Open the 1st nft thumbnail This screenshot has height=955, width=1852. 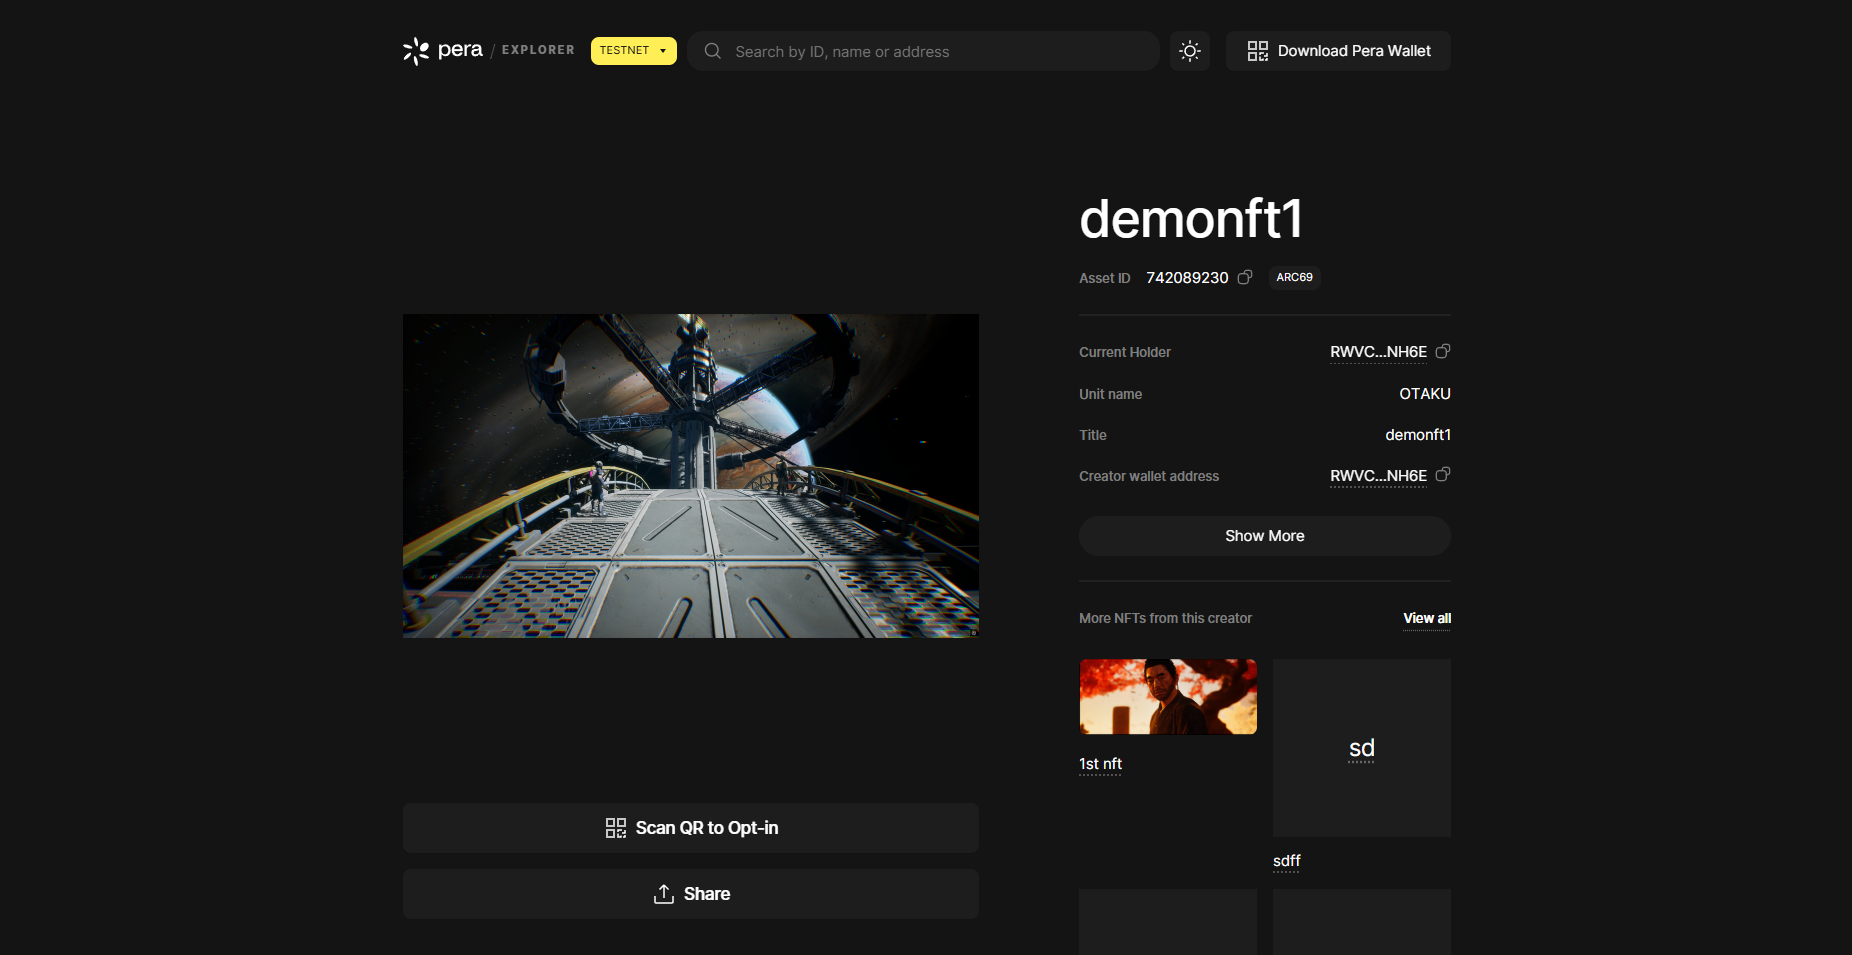pyautogui.click(x=1168, y=697)
